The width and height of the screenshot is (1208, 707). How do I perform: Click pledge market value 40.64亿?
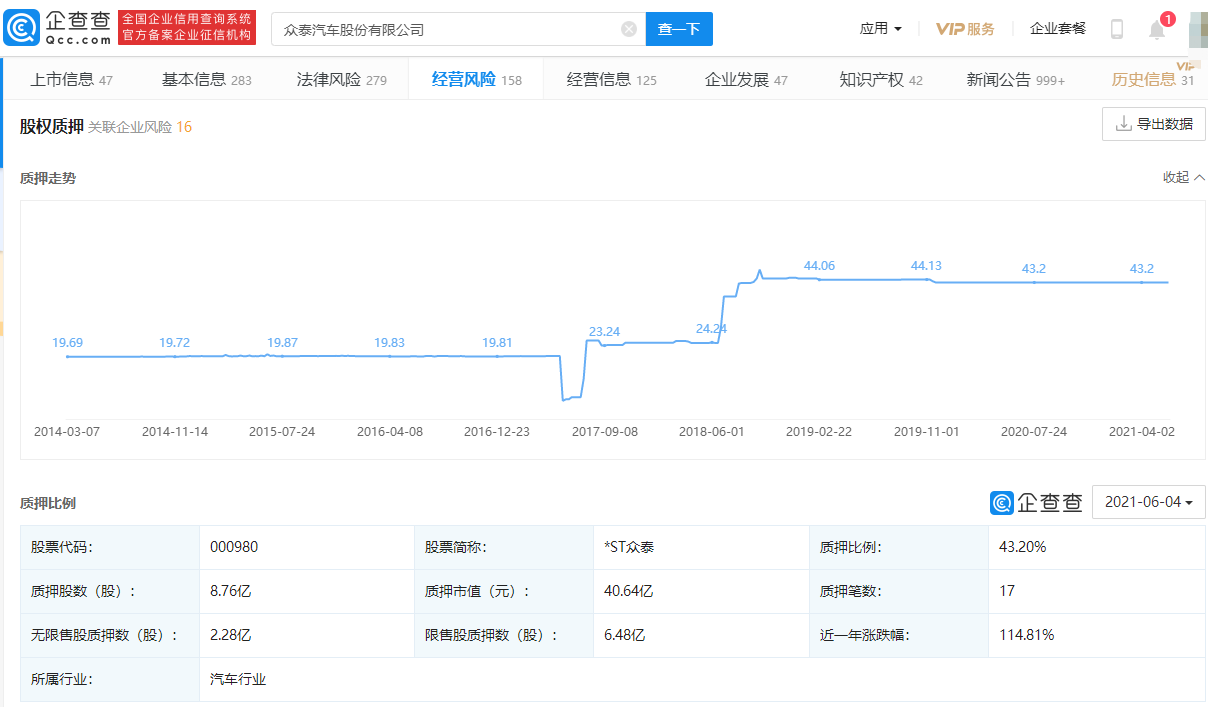tap(628, 591)
